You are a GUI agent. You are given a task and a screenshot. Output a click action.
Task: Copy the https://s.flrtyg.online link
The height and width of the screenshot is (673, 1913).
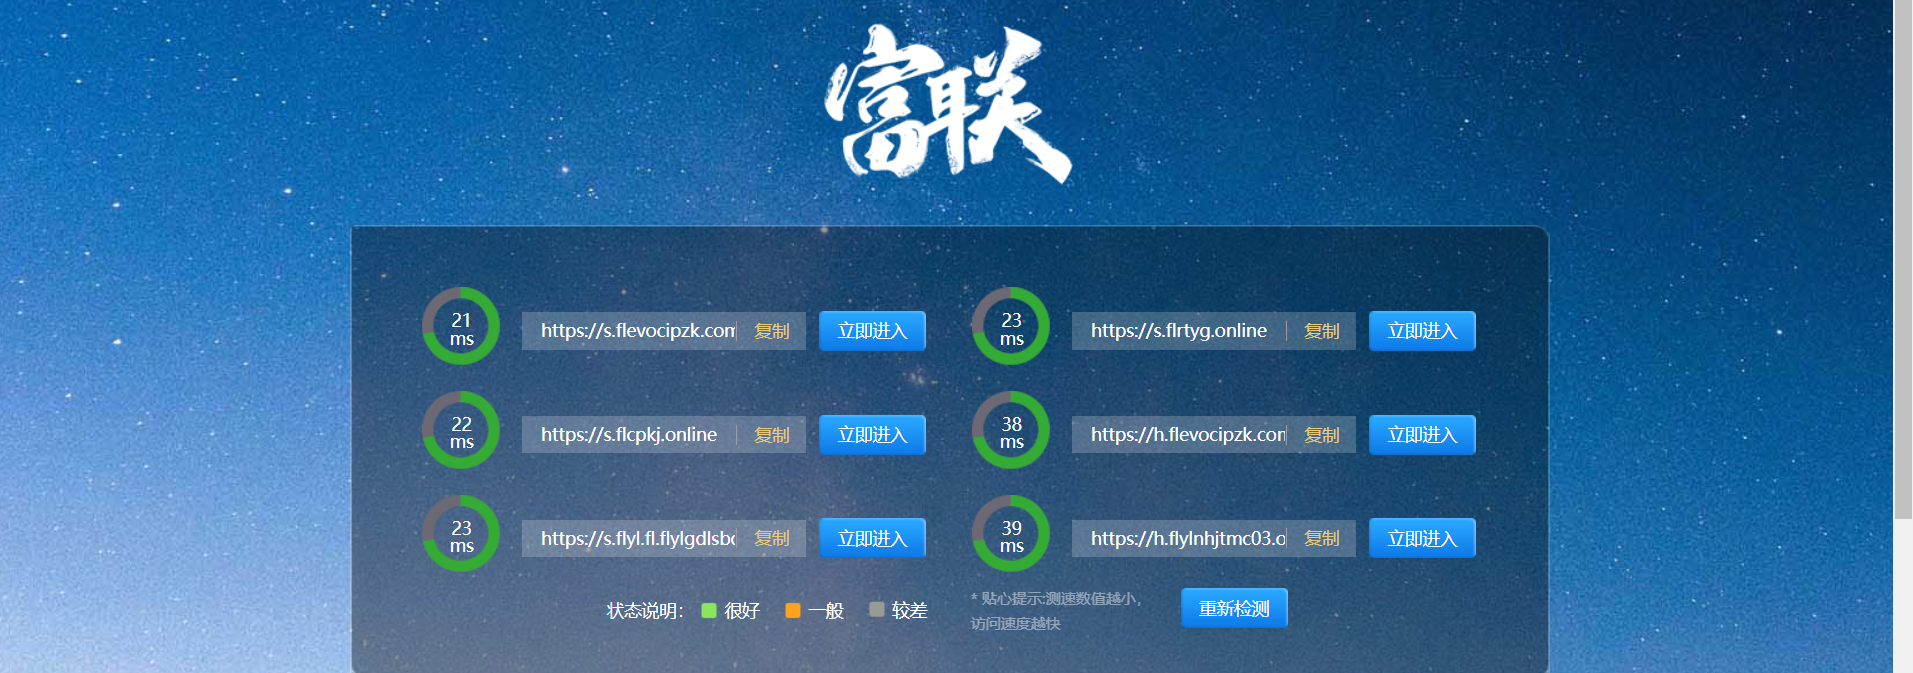(1322, 331)
